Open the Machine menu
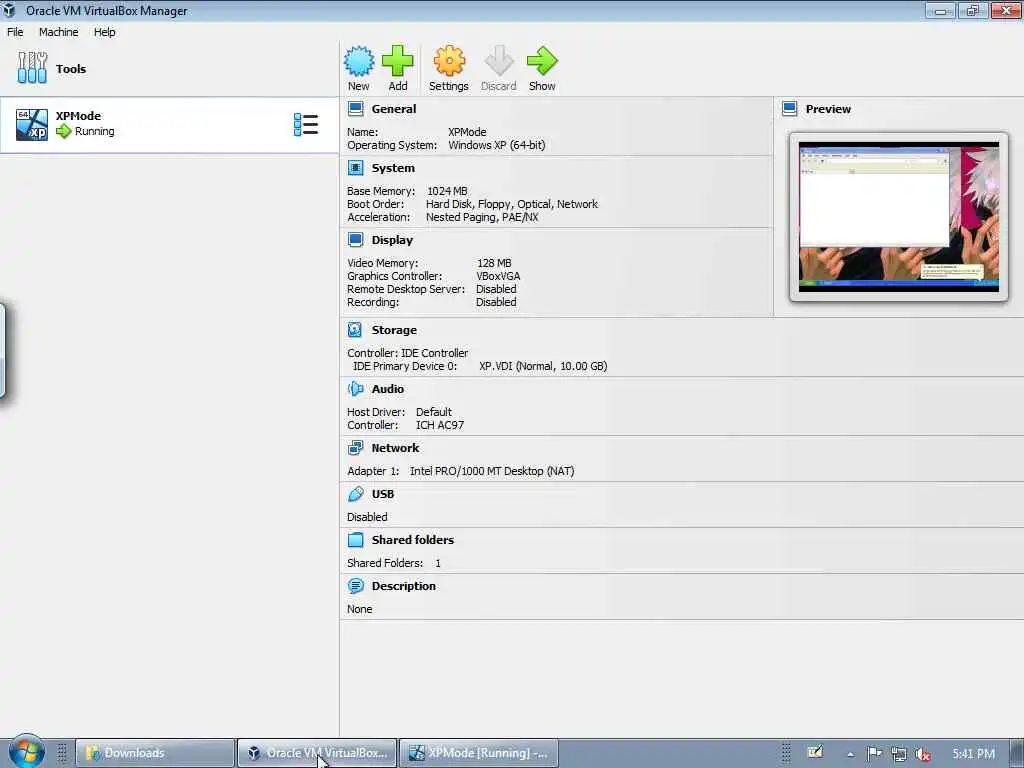This screenshot has width=1024, height=768. 58,32
